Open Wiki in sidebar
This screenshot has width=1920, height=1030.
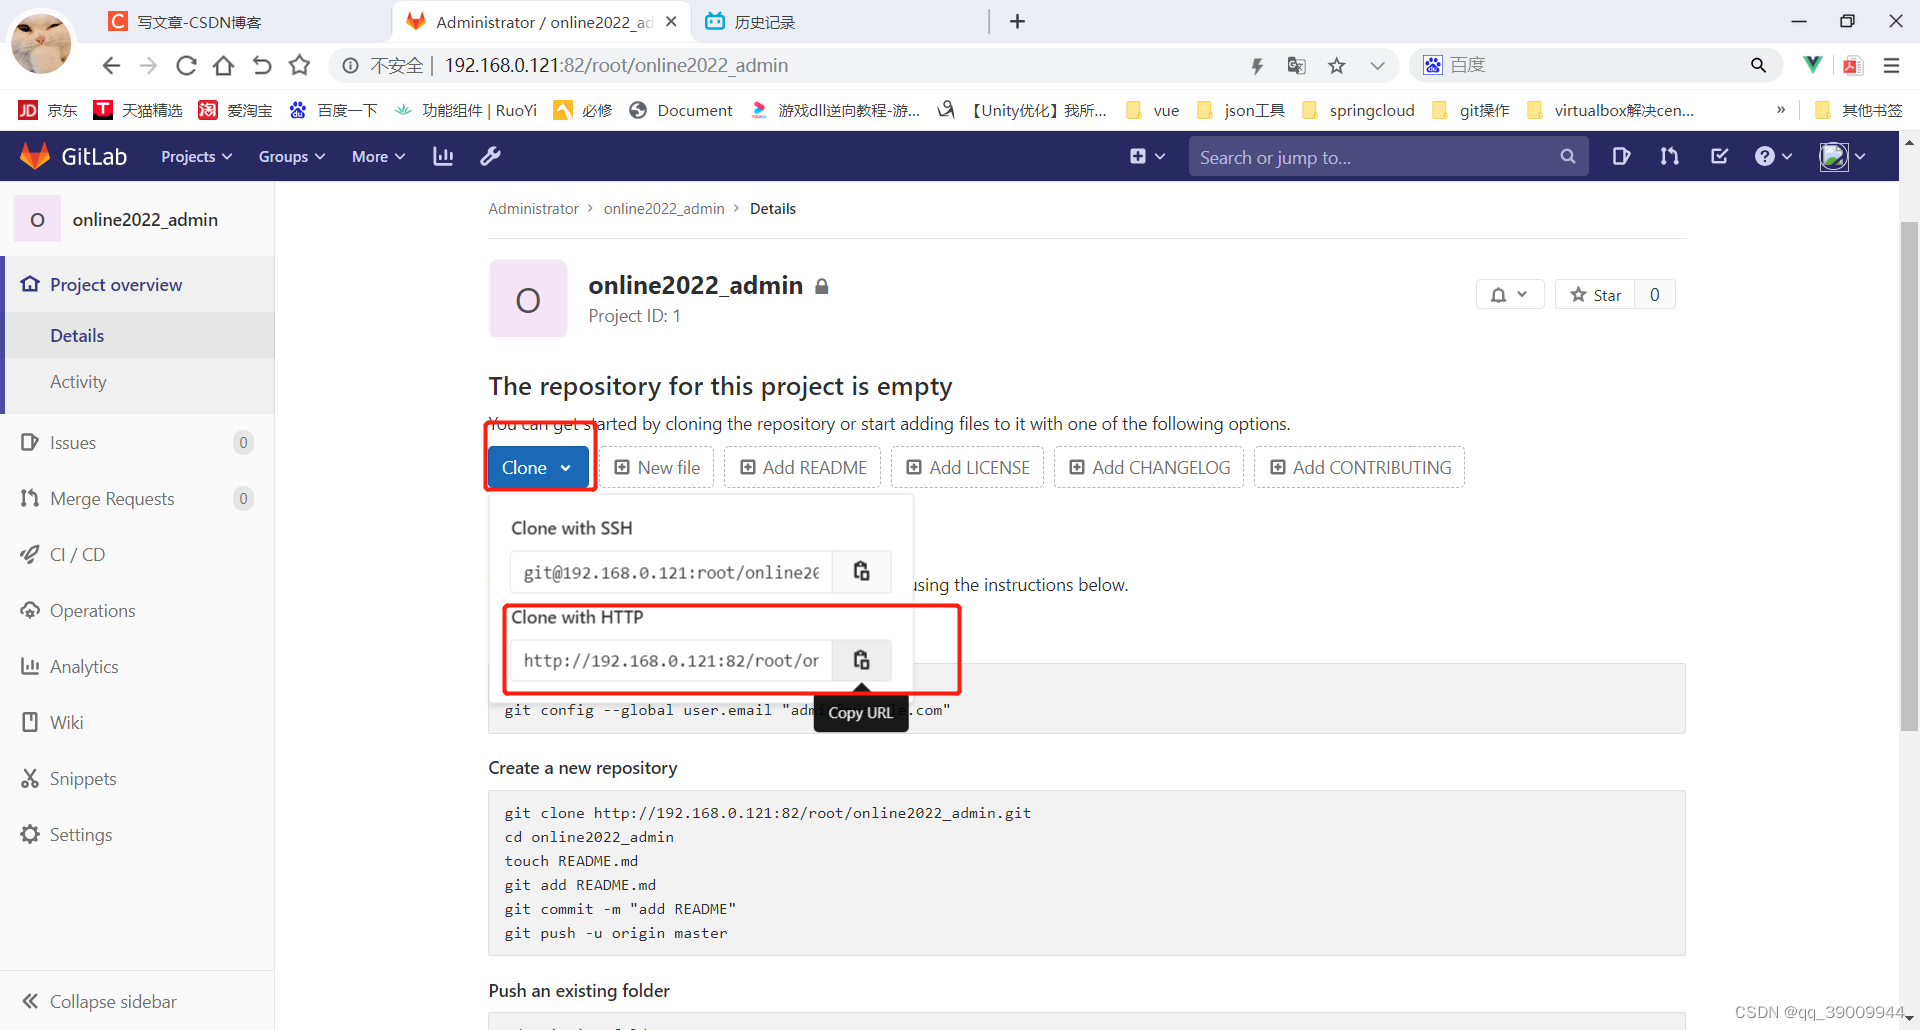[x=137, y=722]
